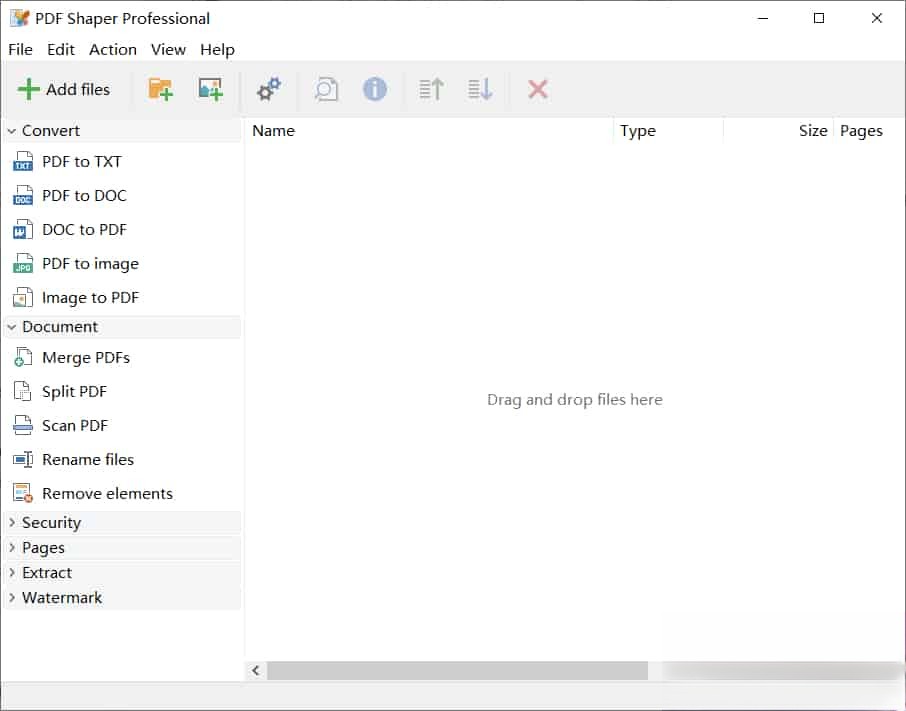Click the blue info icon in toolbar
Screen dimensions: 906x711
click(374, 90)
